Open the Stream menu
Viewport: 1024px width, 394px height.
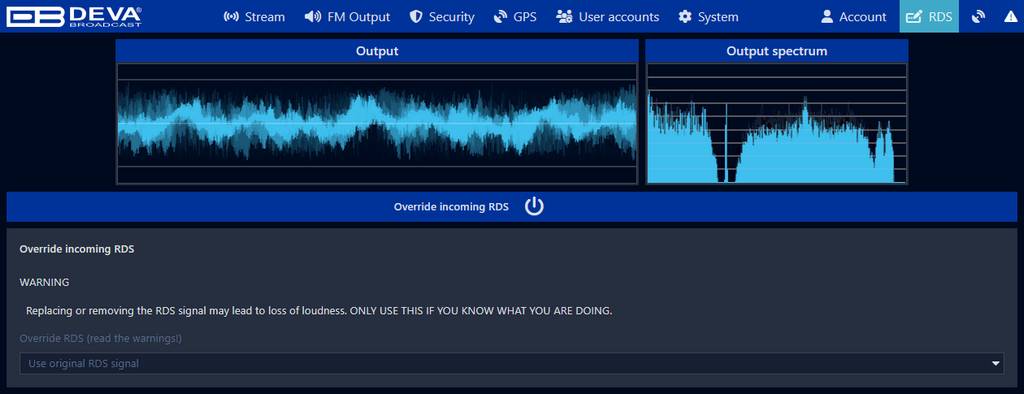pyautogui.click(x=254, y=17)
